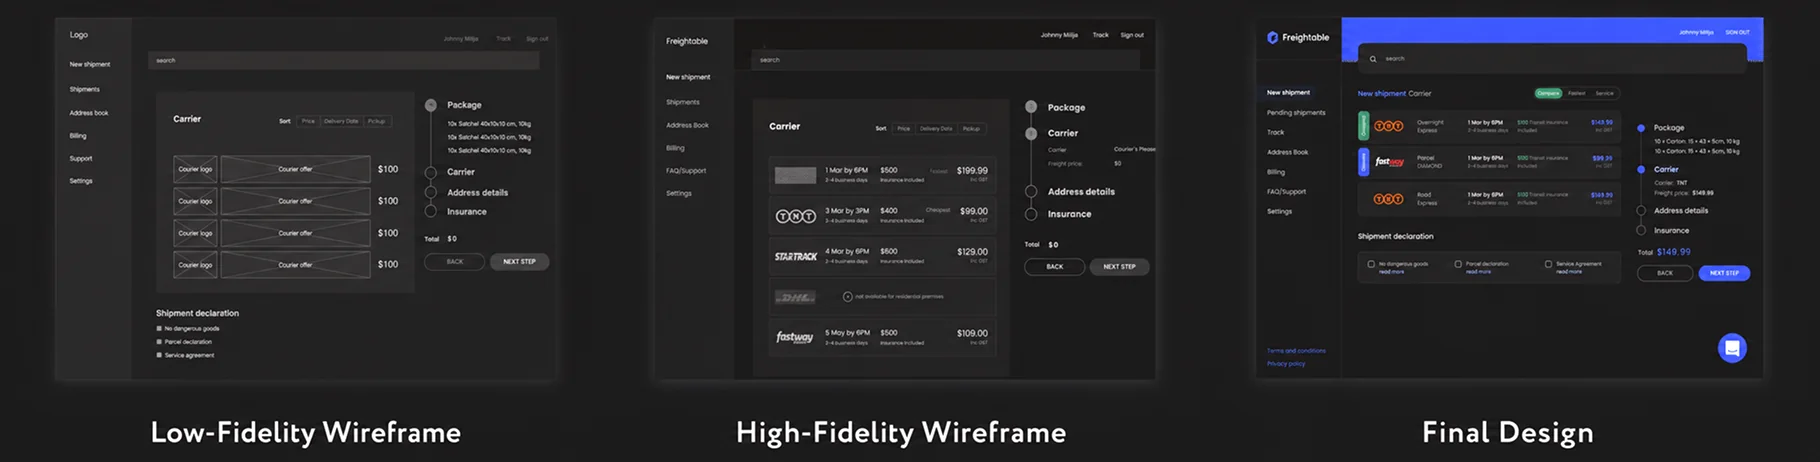Click Insurance step circle in High-Fidelity Wireframe
This screenshot has width=1820, height=462.
tap(1031, 214)
